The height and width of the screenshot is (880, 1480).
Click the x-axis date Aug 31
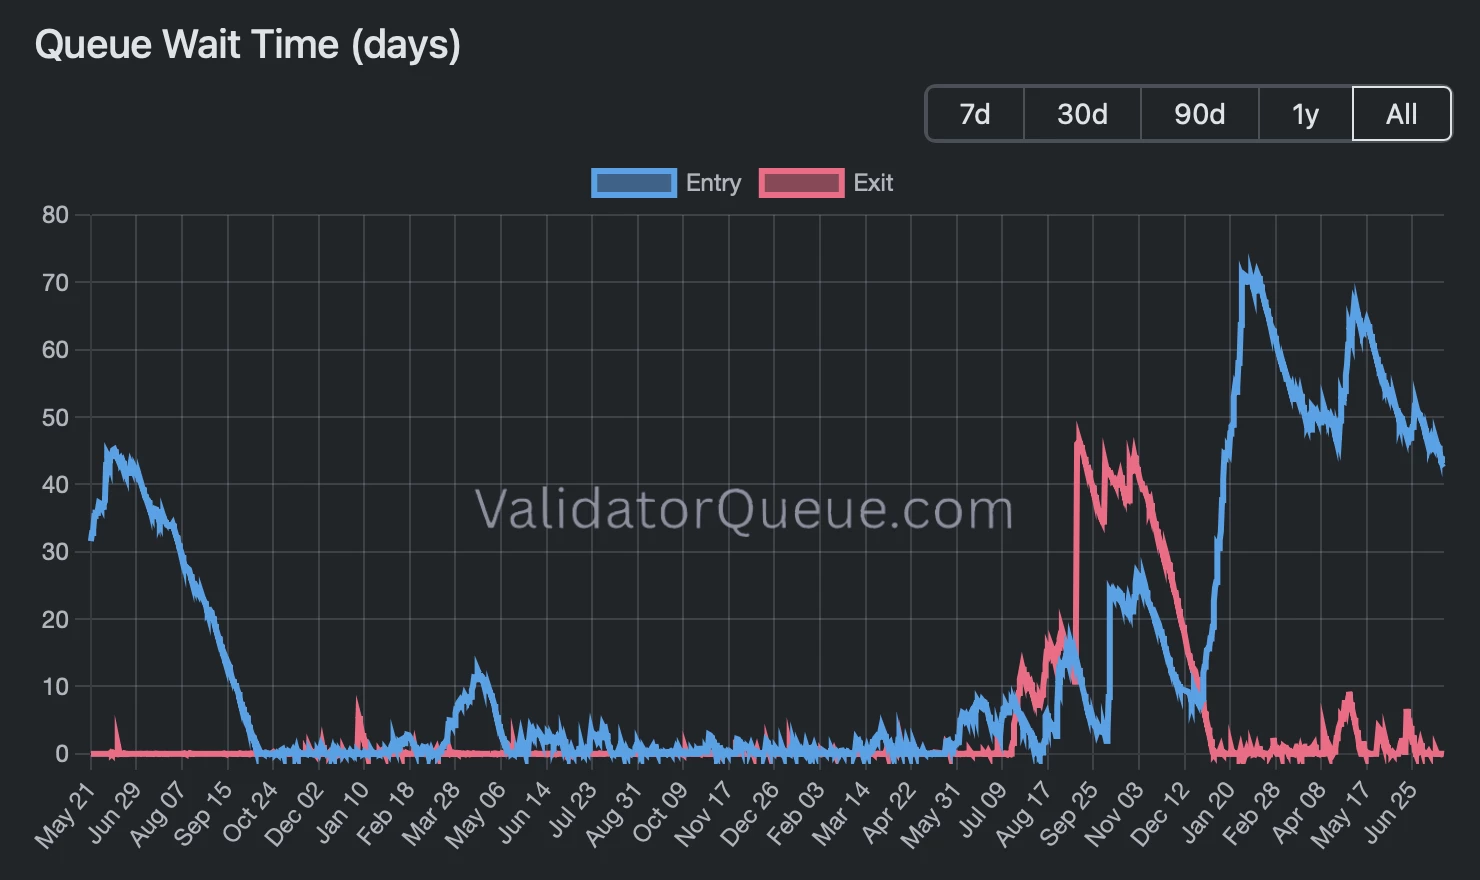click(x=612, y=815)
